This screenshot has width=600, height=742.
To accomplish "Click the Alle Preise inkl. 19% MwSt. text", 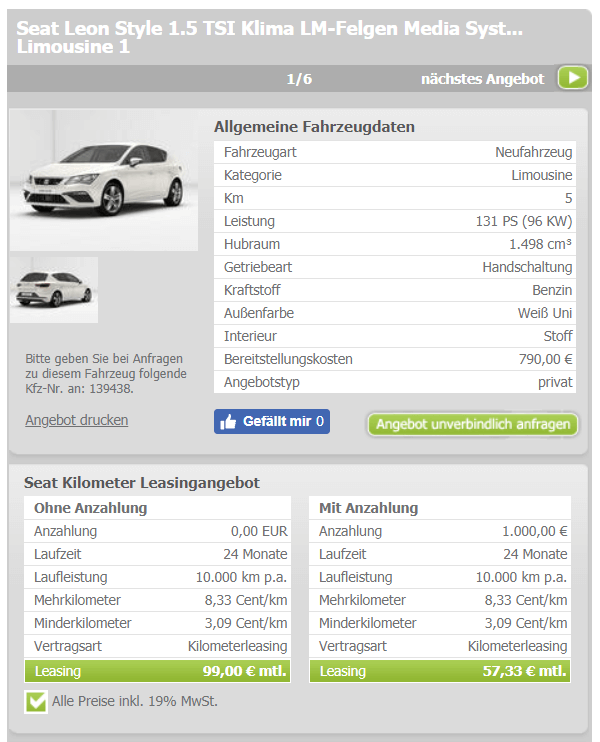I will coord(135,701).
